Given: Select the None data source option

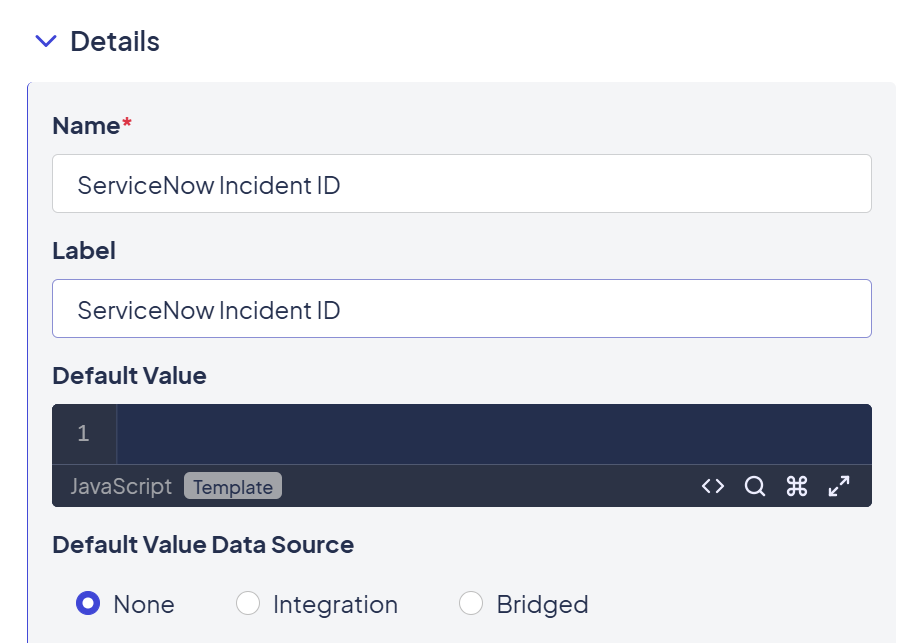Looking at the screenshot, I should pos(89,604).
